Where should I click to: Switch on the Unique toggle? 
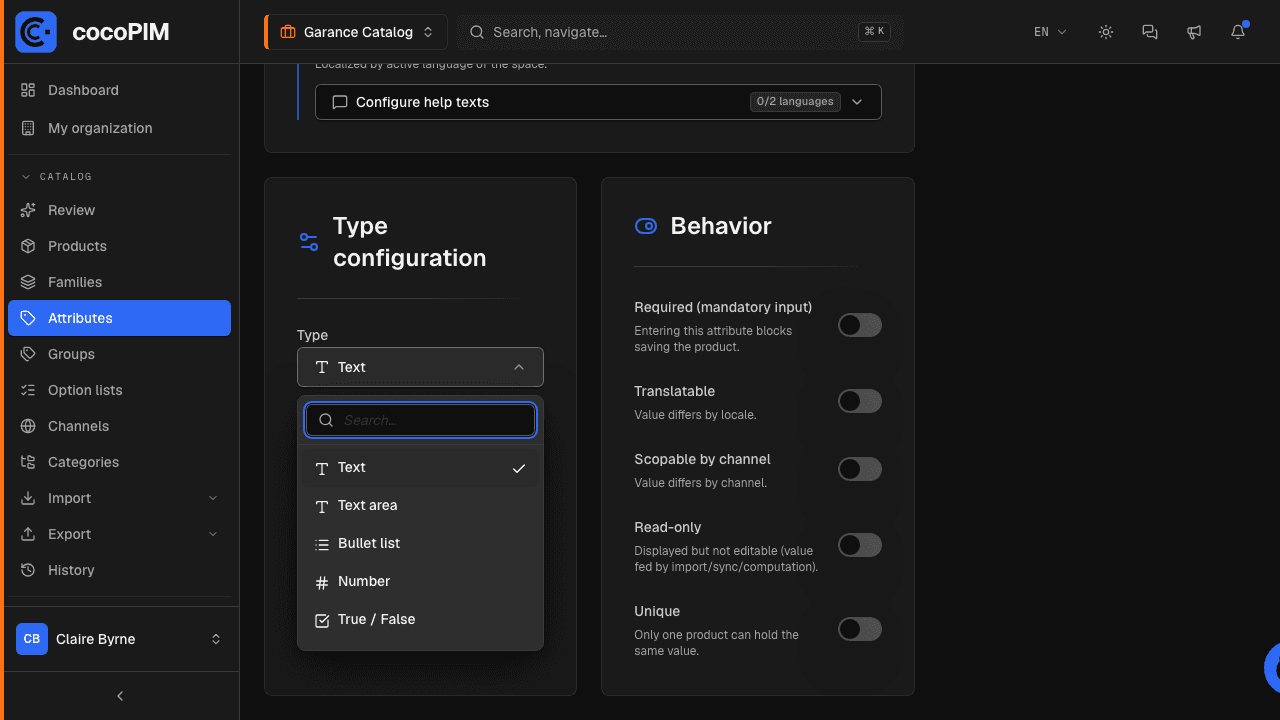[860, 629]
